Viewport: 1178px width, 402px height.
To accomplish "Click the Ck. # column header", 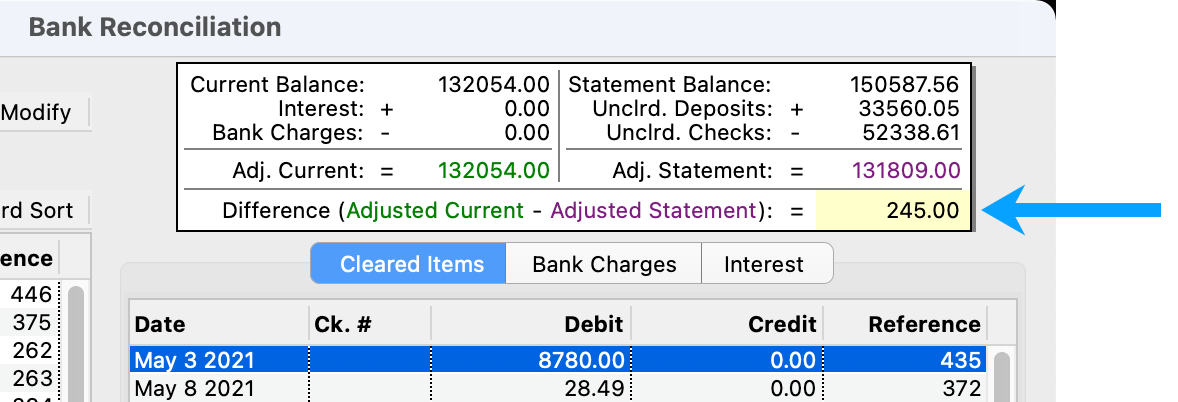I will pyautogui.click(x=370, y=324).
